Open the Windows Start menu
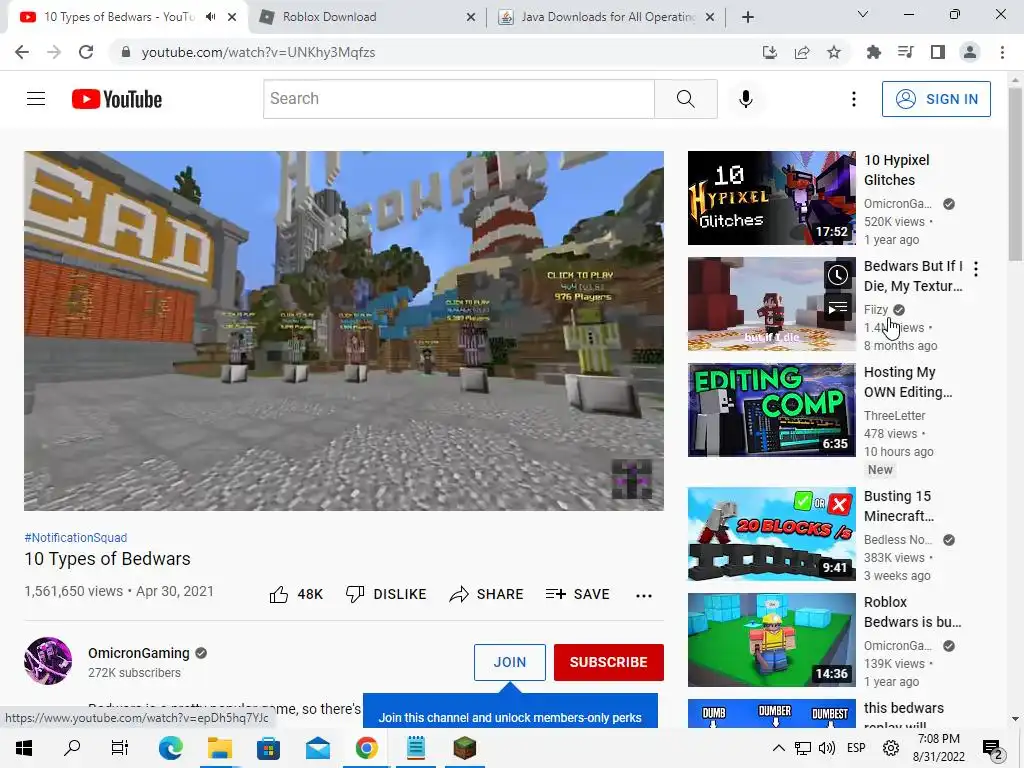 (24, 748)
